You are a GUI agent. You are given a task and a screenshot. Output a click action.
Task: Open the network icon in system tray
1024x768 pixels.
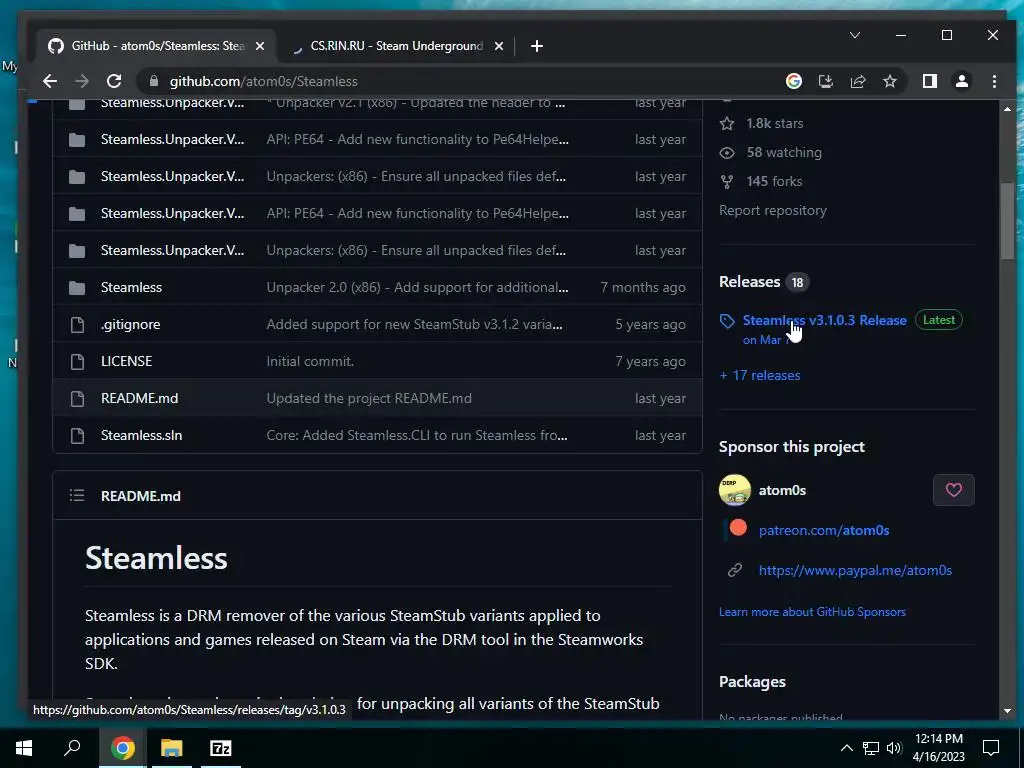[x=871, y=748]
